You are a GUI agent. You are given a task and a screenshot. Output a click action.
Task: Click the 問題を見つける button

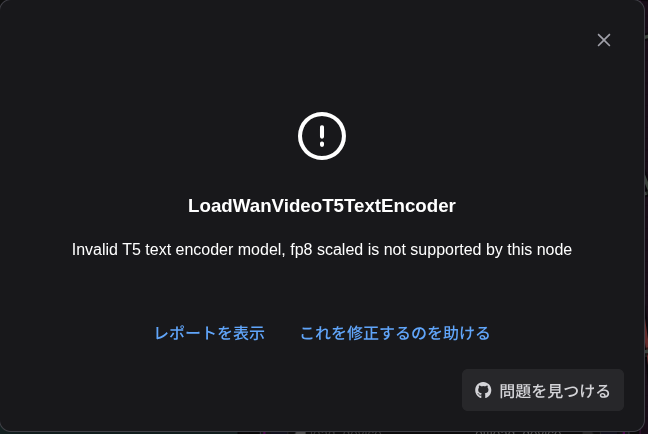pyautogui.click(x=543, y=390)
